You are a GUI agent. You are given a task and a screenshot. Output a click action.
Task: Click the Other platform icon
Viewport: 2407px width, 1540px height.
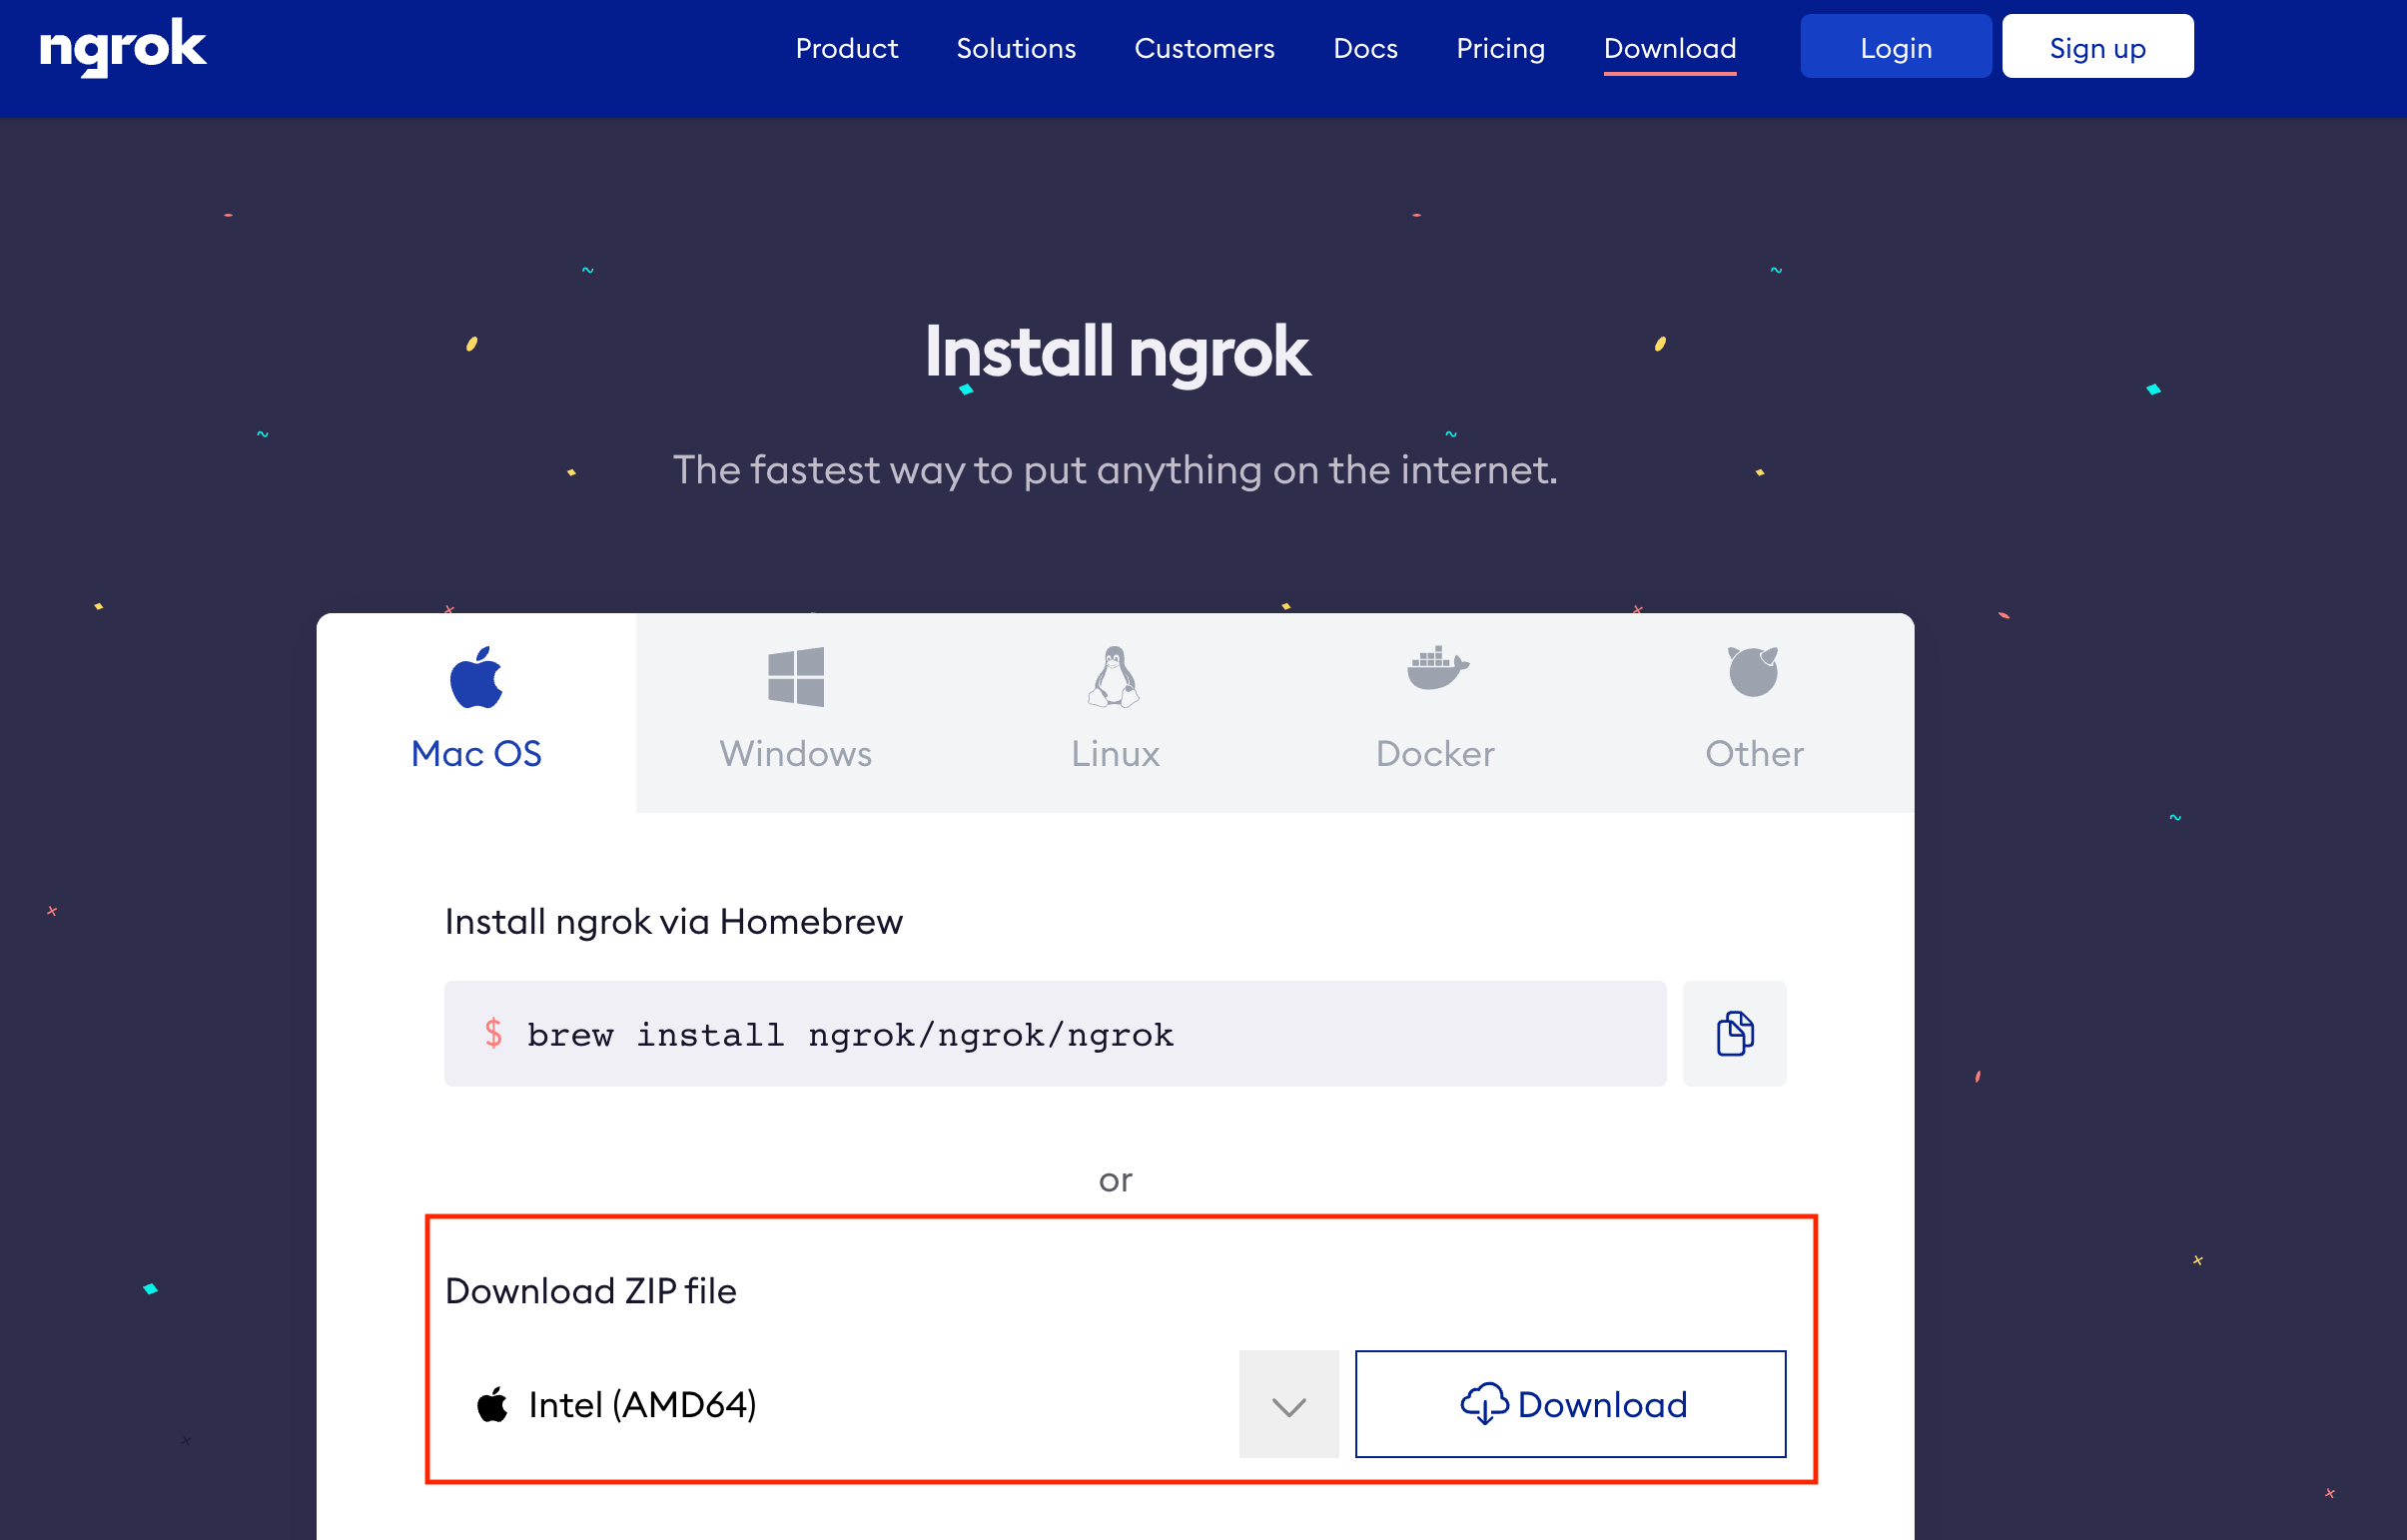[x=1753, y=672]
